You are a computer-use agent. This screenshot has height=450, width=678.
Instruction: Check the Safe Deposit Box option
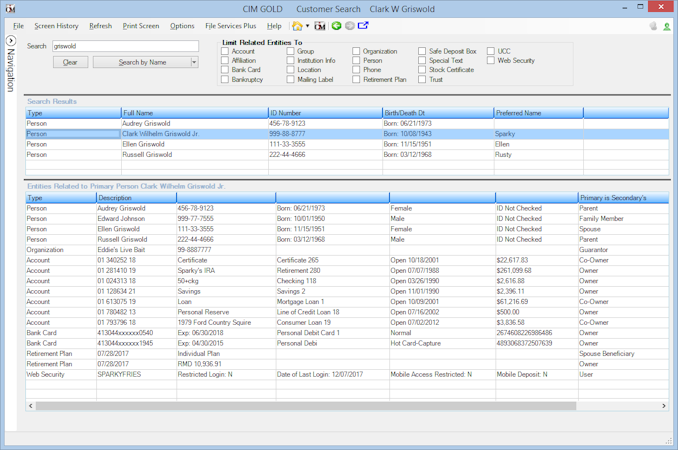click(423, 51)
